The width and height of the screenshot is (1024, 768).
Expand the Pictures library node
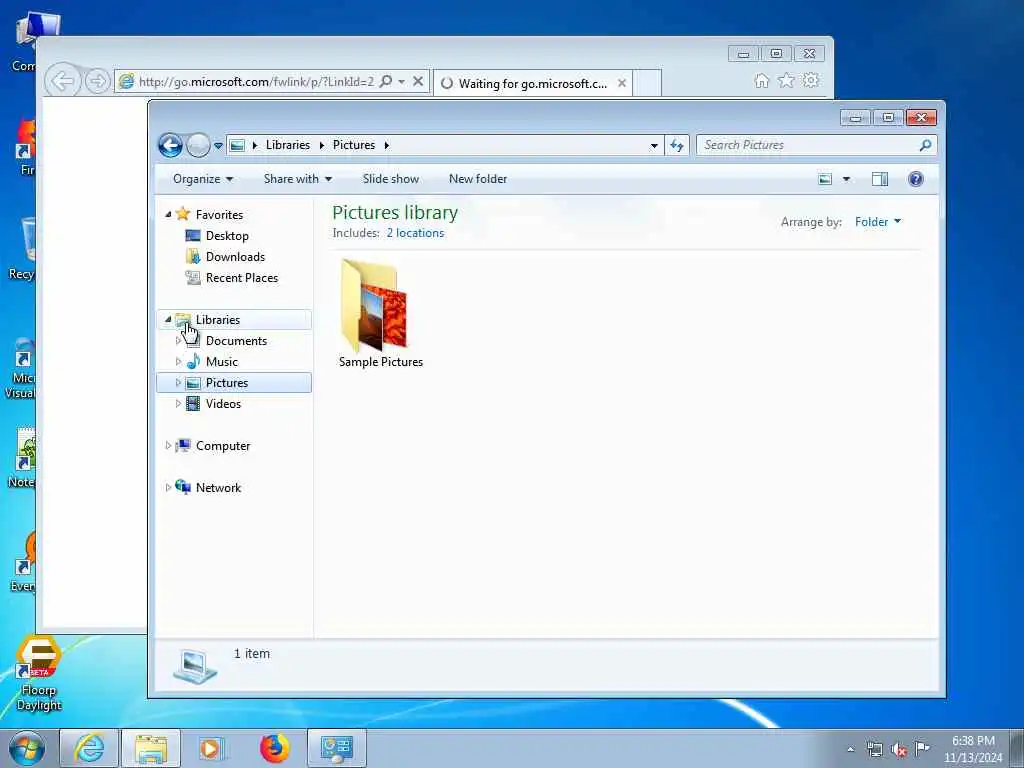178,383
